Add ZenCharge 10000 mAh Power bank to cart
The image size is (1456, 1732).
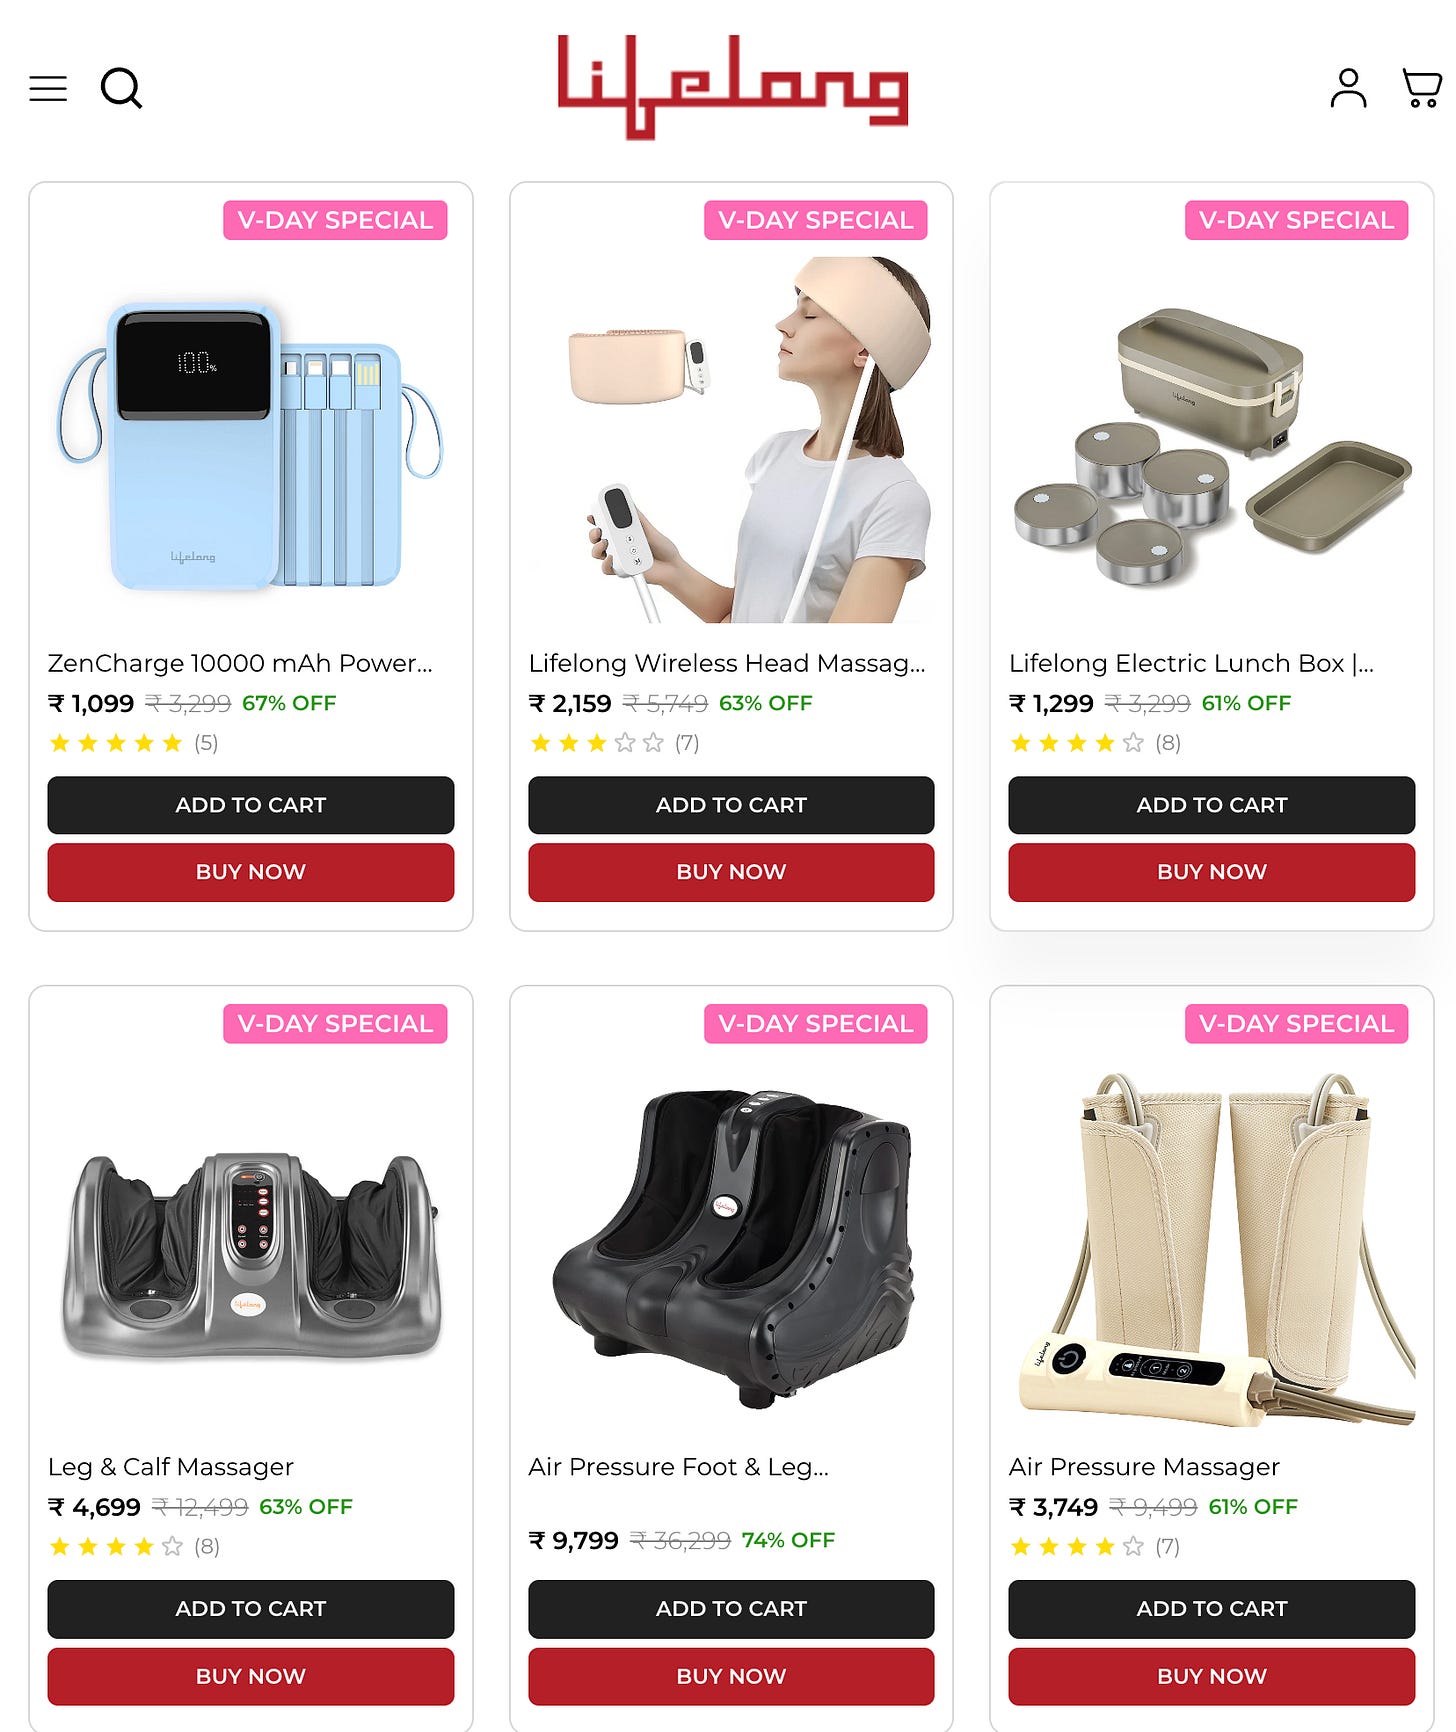pyautogui.click(x=251, y=805)
